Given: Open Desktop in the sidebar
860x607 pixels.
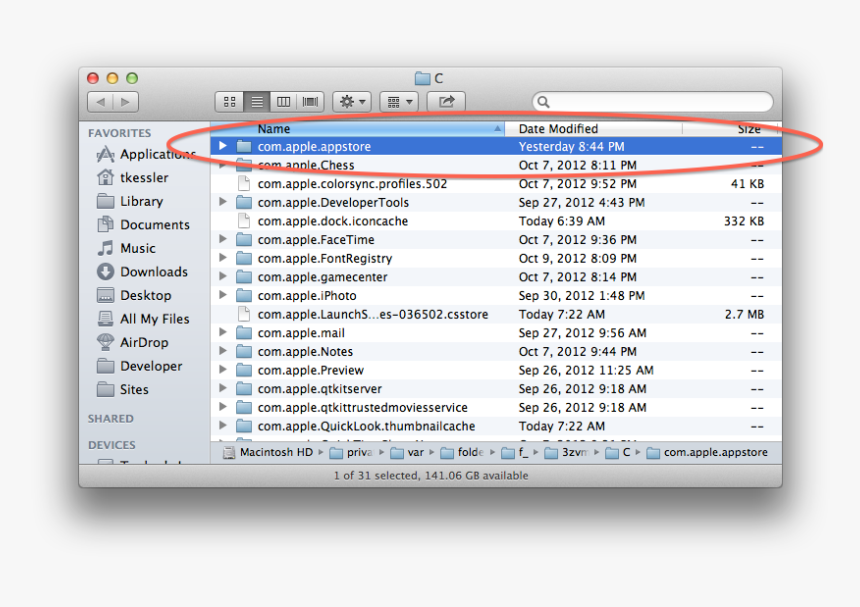Looking at the screenshot, I should coord(134,296).
